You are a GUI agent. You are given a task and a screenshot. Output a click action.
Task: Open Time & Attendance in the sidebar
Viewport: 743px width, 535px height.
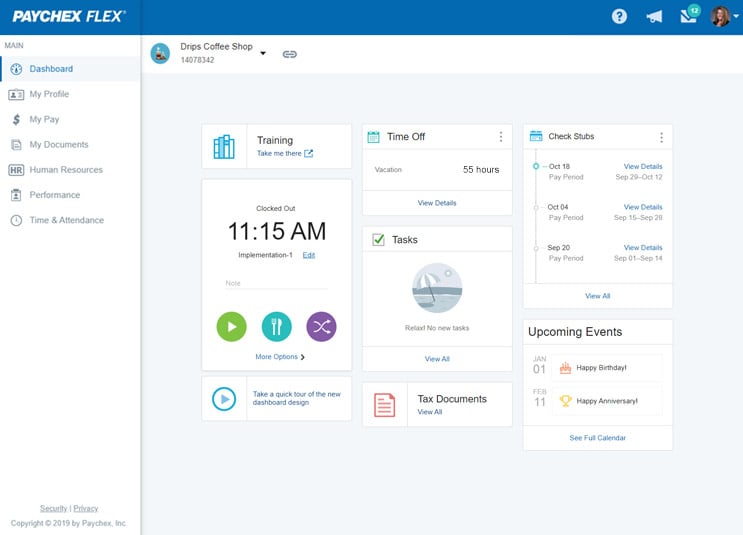click(70, 220)
